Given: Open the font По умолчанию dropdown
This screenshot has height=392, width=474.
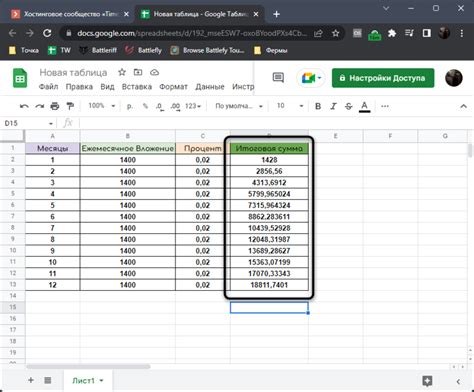Looking at the screenshot, I should pos(239,106).
